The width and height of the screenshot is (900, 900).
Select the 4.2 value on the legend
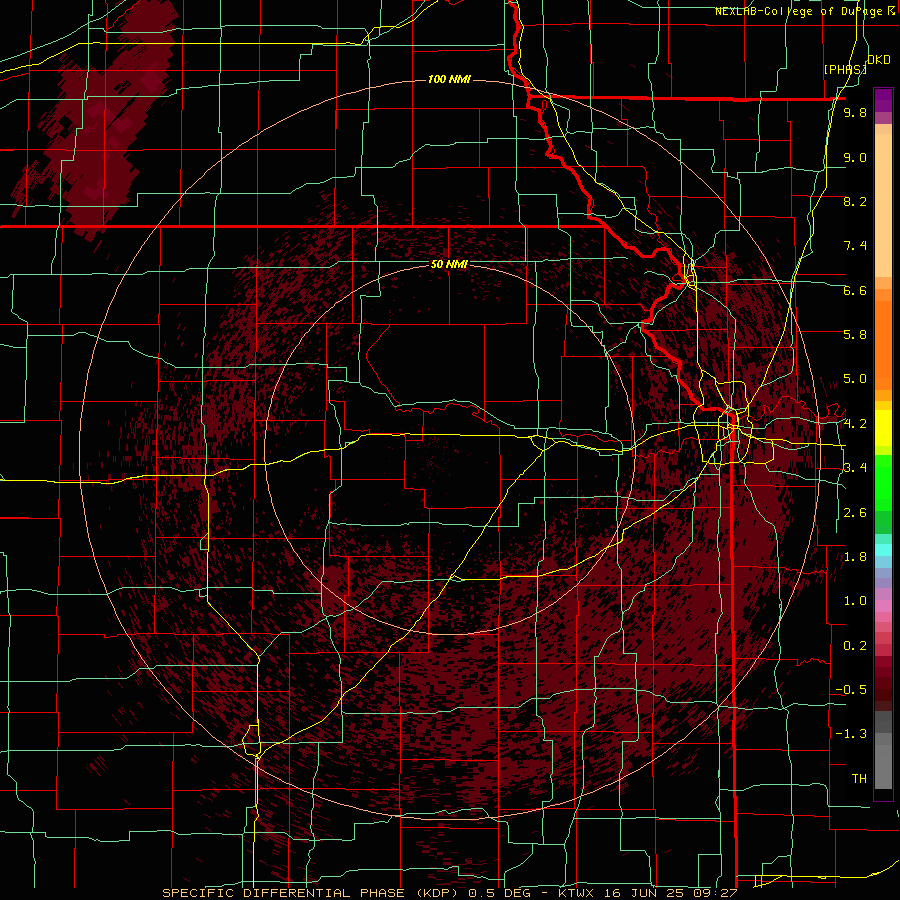point(855,424)
